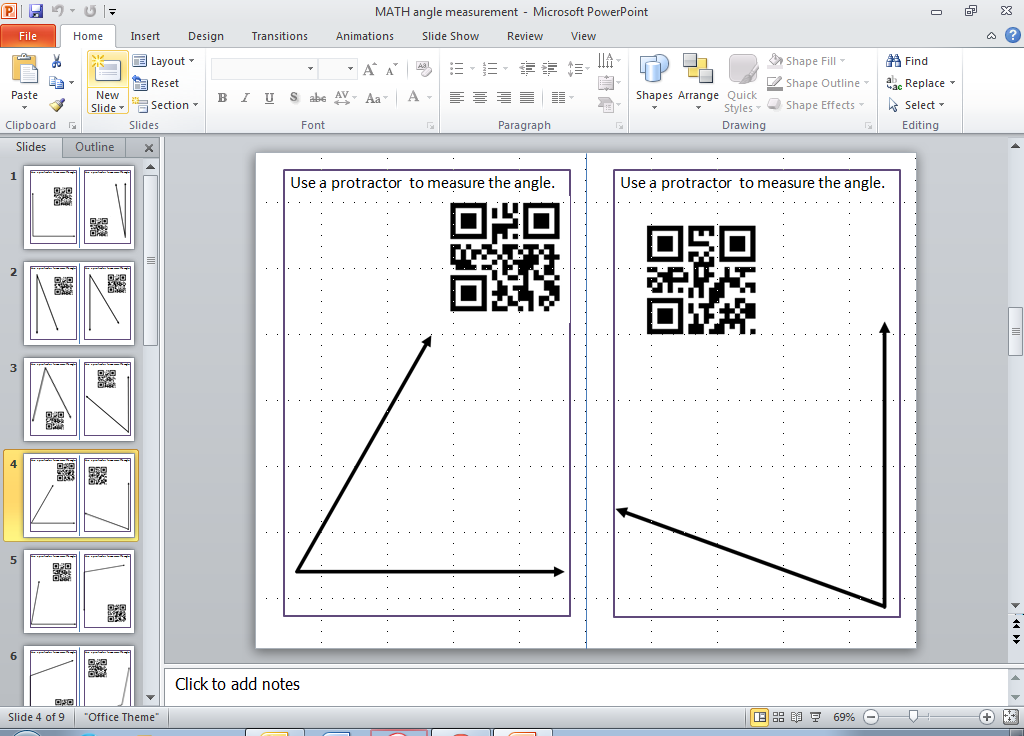
Task: Expand the Select dropdown in Editing
Action: [x=916, y=104]
